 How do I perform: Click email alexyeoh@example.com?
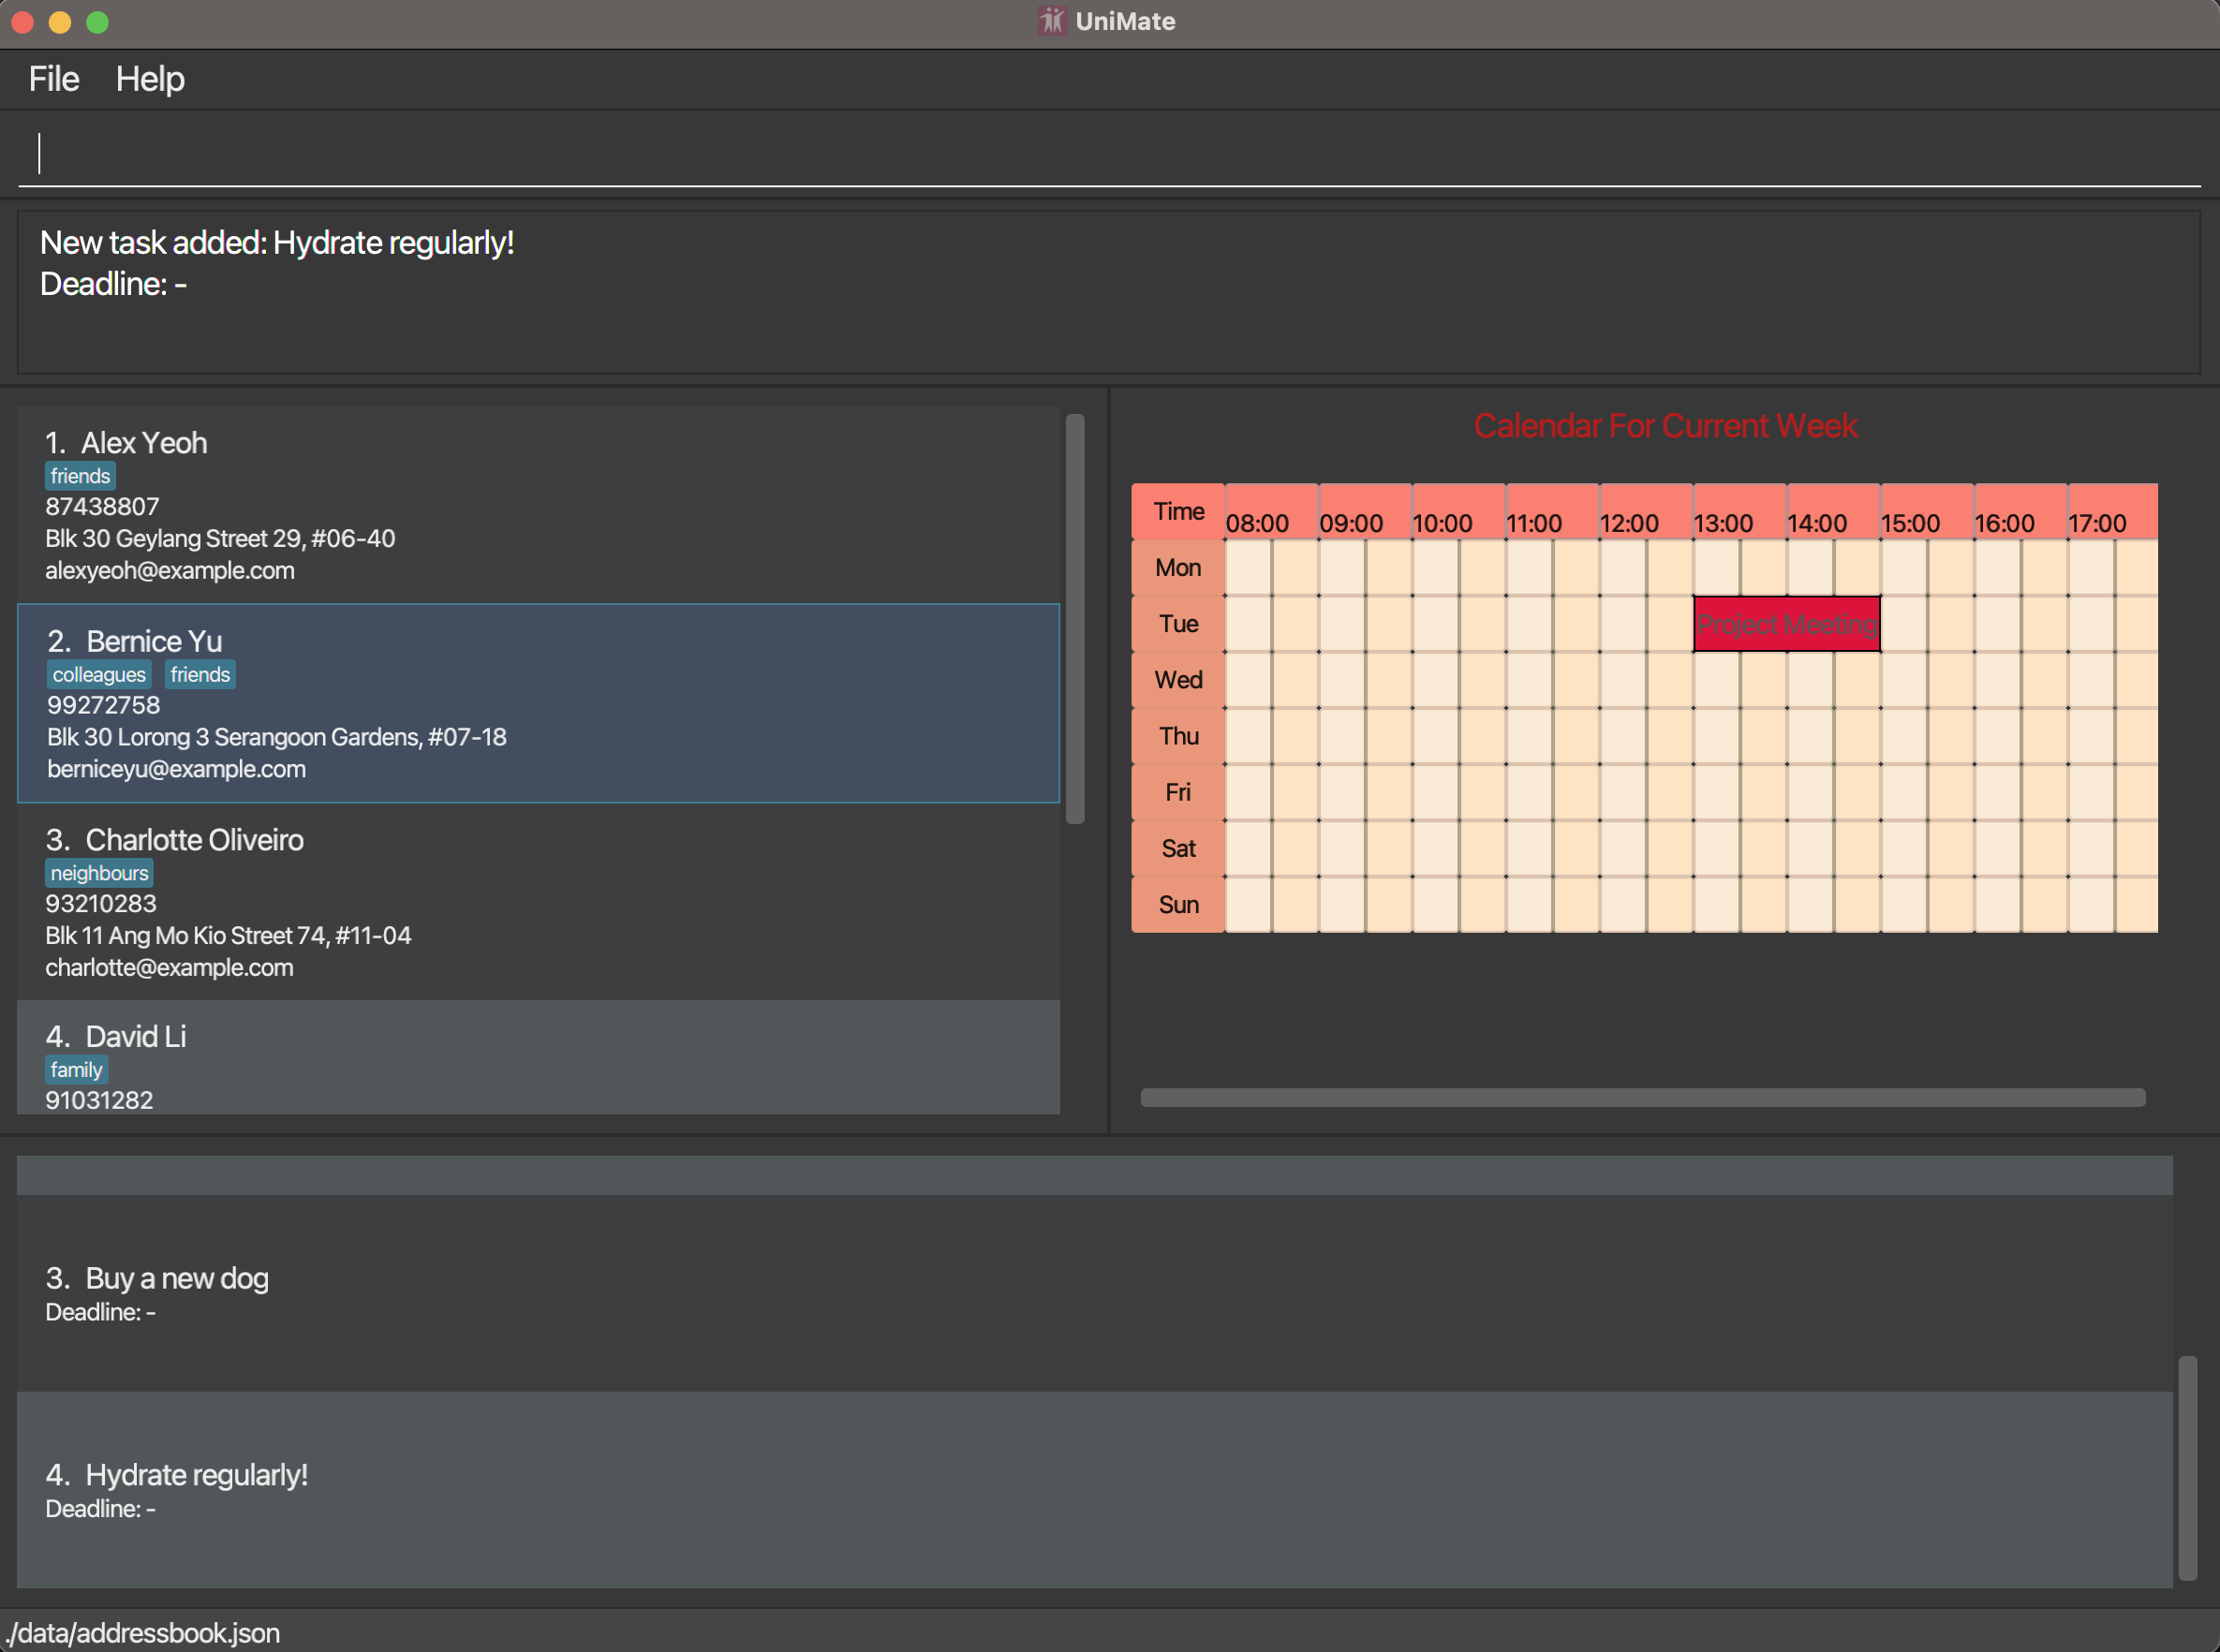click(x=170, y=571)
